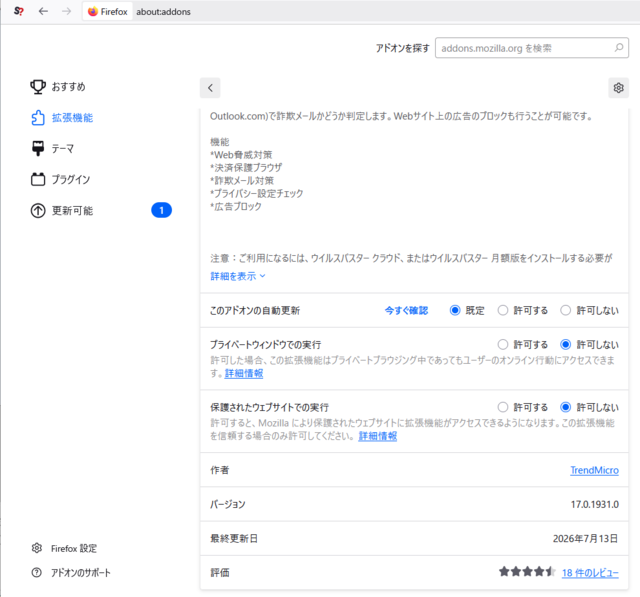Screen dimensions: 640x597
Task: Open the TrendMicro author link
Action: tap(594, 470)
